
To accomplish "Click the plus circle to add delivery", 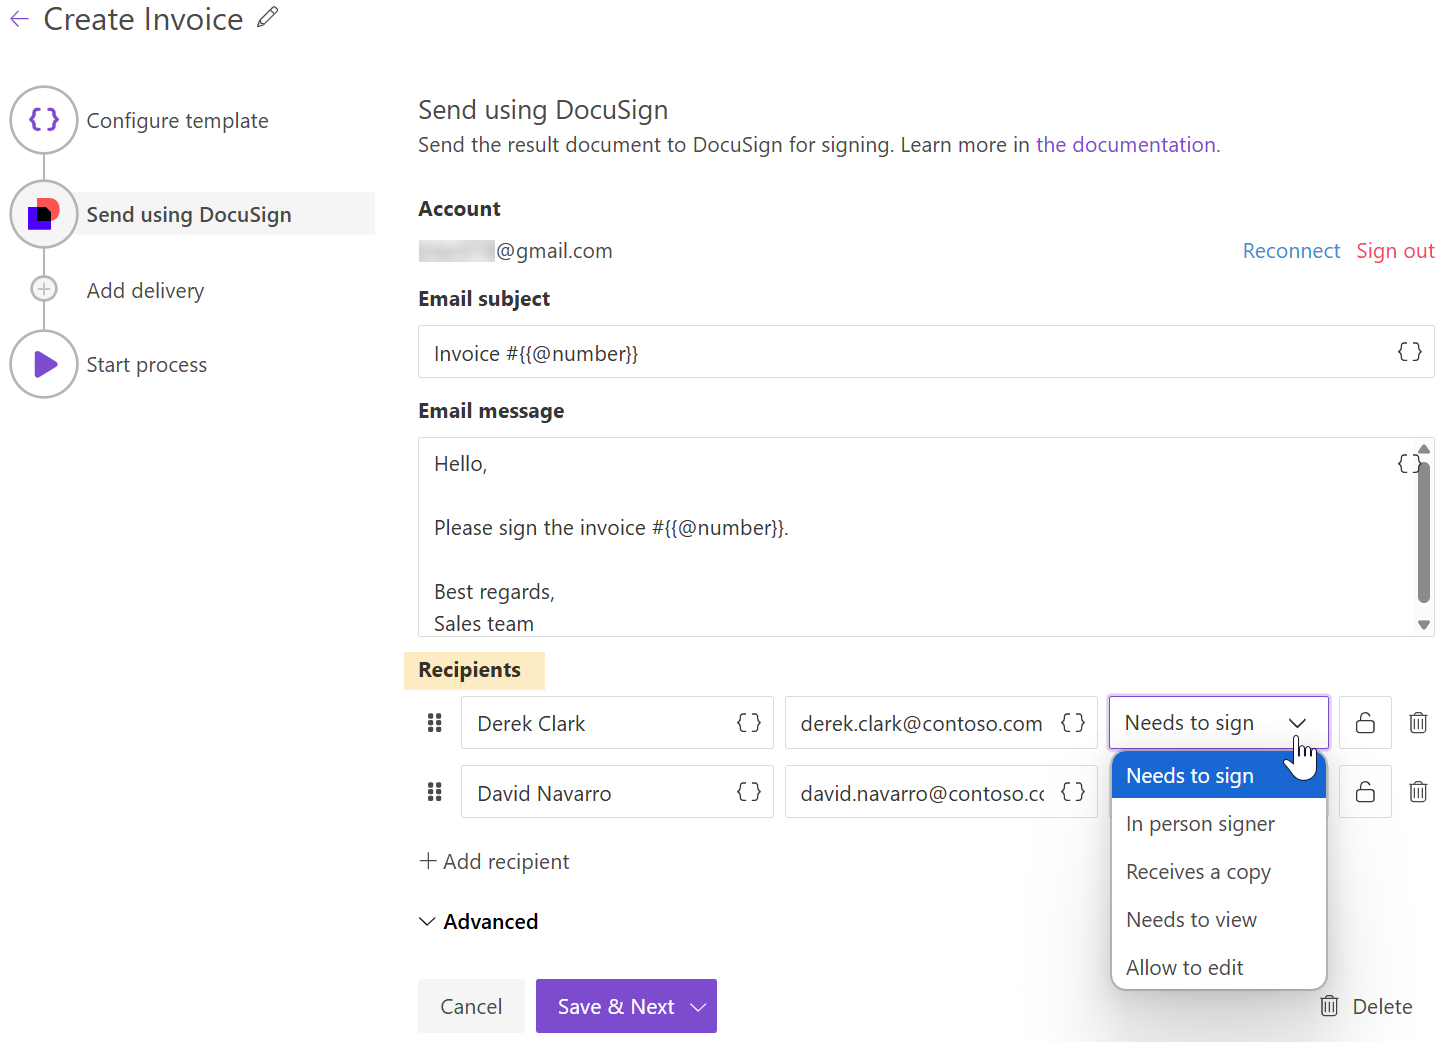I will 44,289.
